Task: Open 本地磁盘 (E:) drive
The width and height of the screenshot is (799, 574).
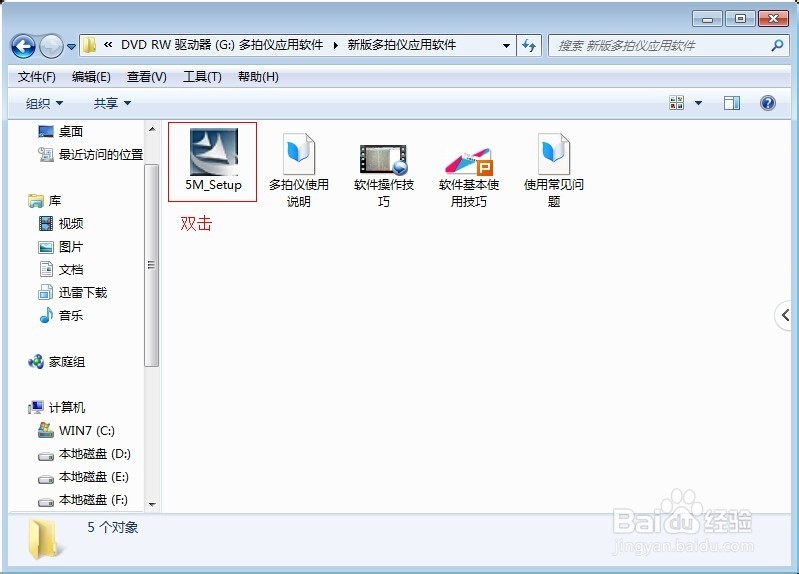Action: click(x=84, y=477)
